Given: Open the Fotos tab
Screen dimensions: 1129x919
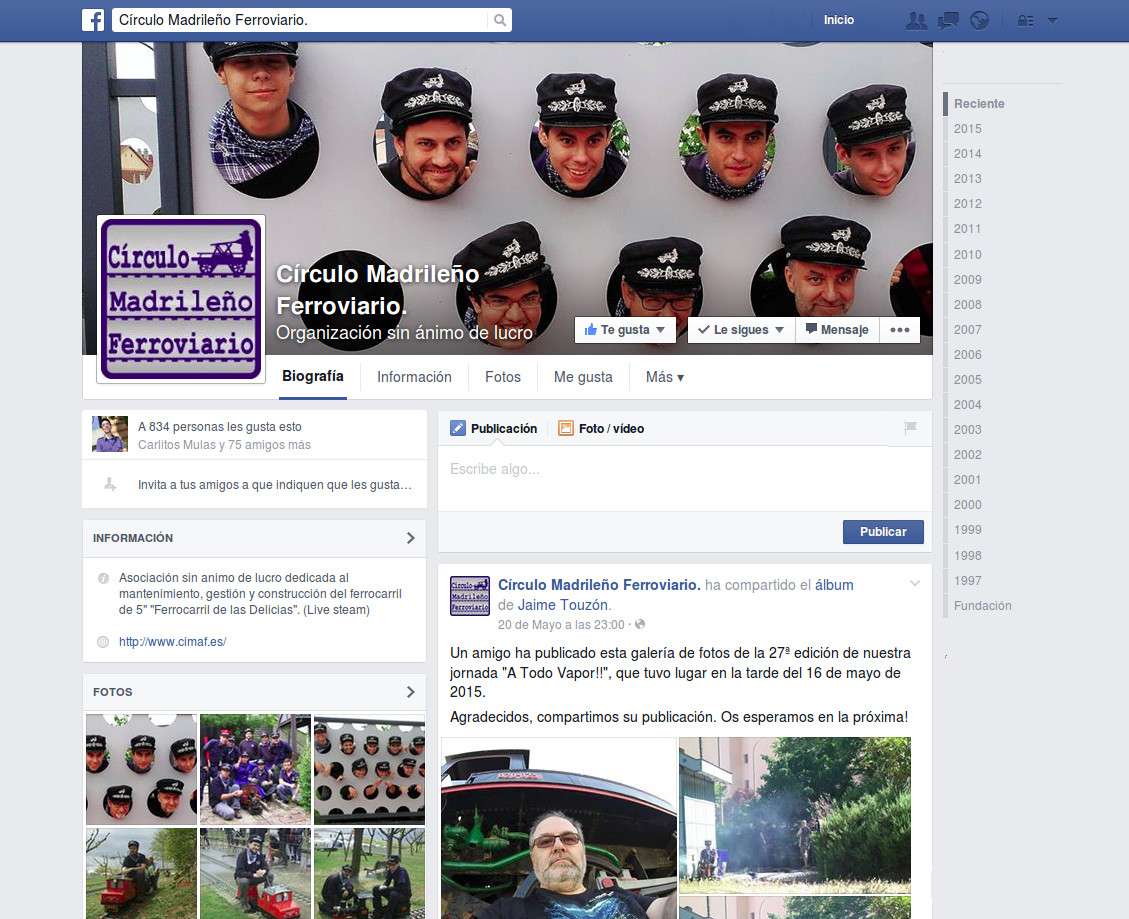Looking at the screenshot, I should (503, 377).
